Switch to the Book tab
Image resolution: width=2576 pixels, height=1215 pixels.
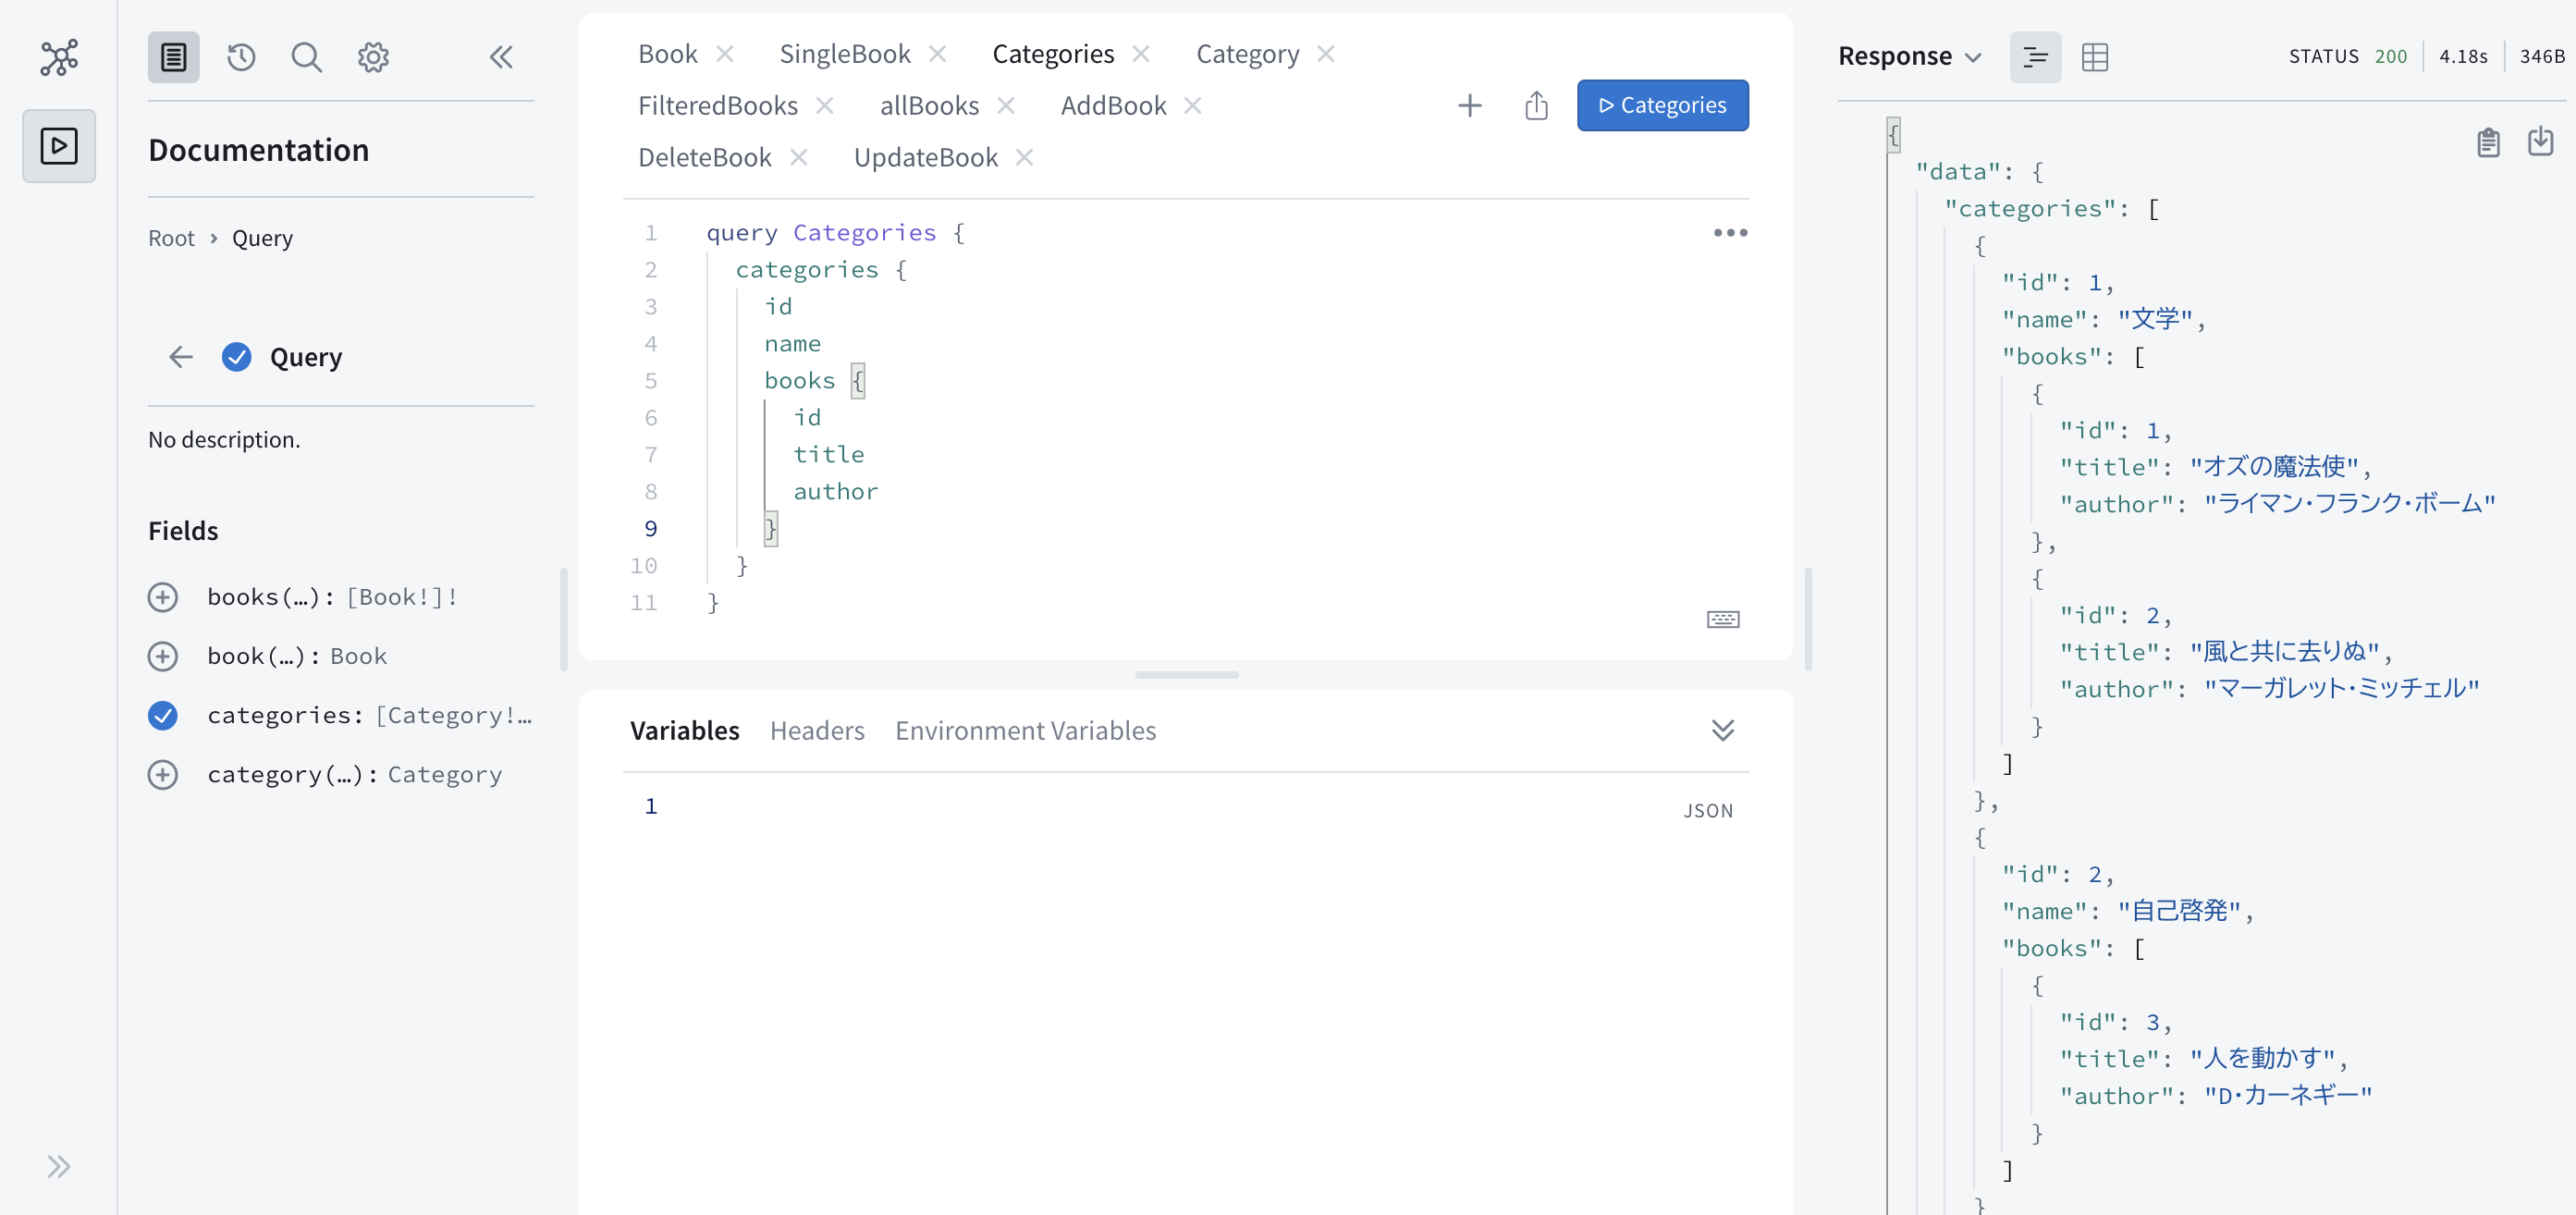668,53
